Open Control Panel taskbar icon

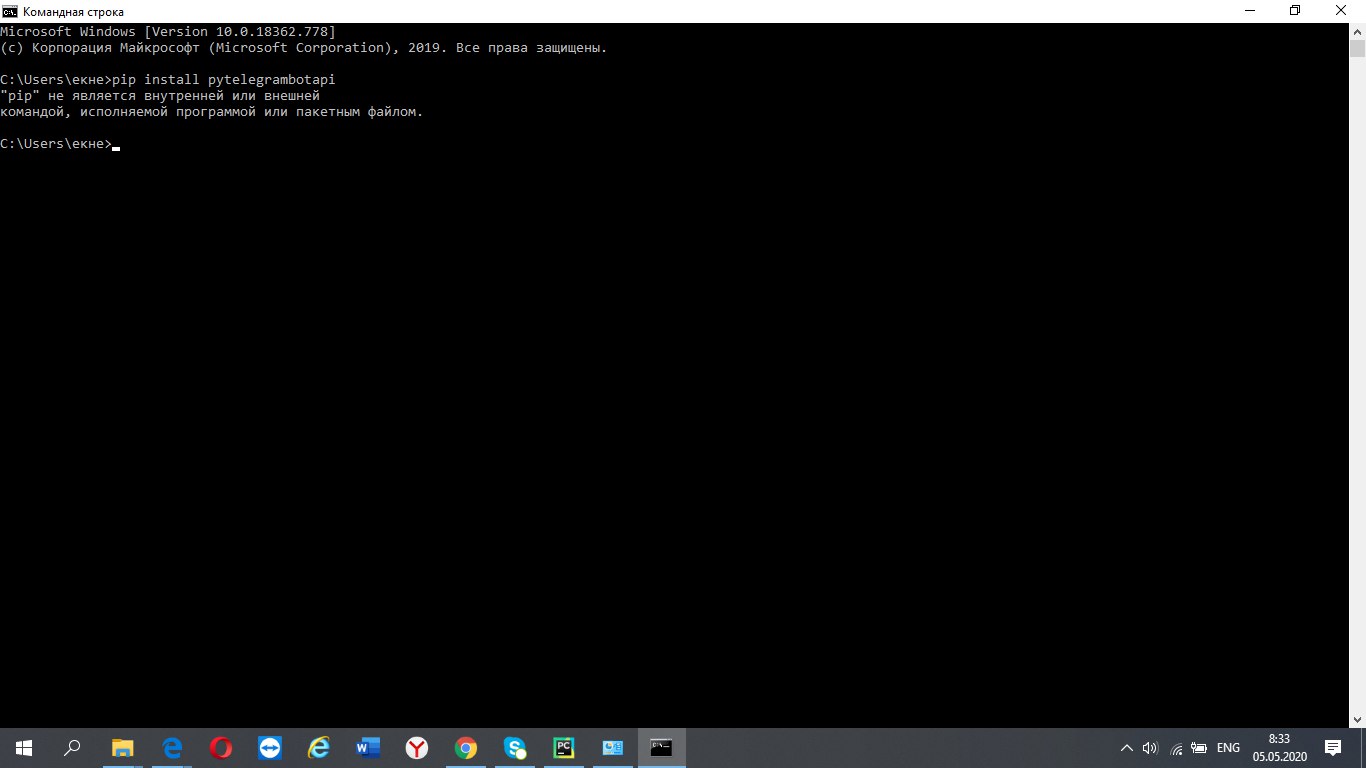(x=612, y=747)
